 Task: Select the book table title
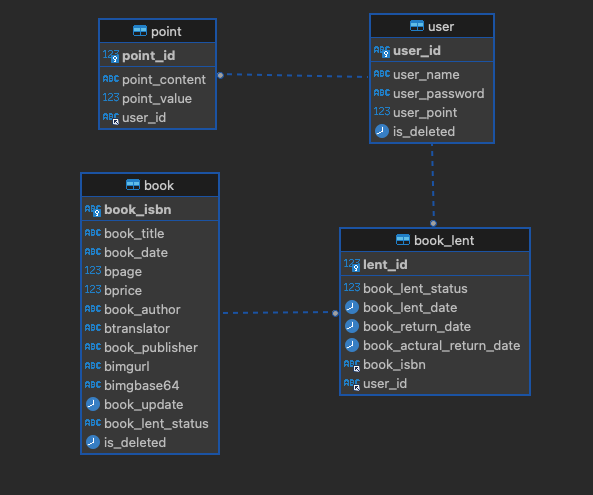[159, 185]
